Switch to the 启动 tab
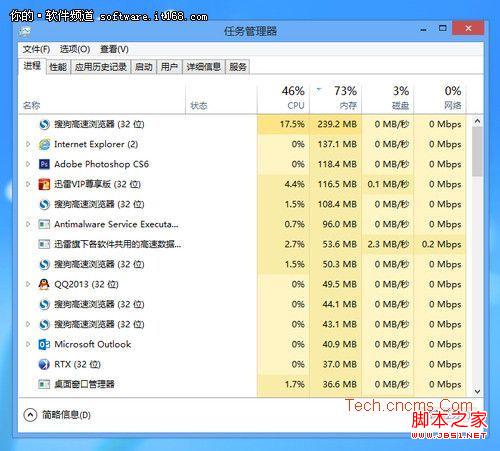Image resolution: width=500 pixels, height=451 pixels. [144, 67]
